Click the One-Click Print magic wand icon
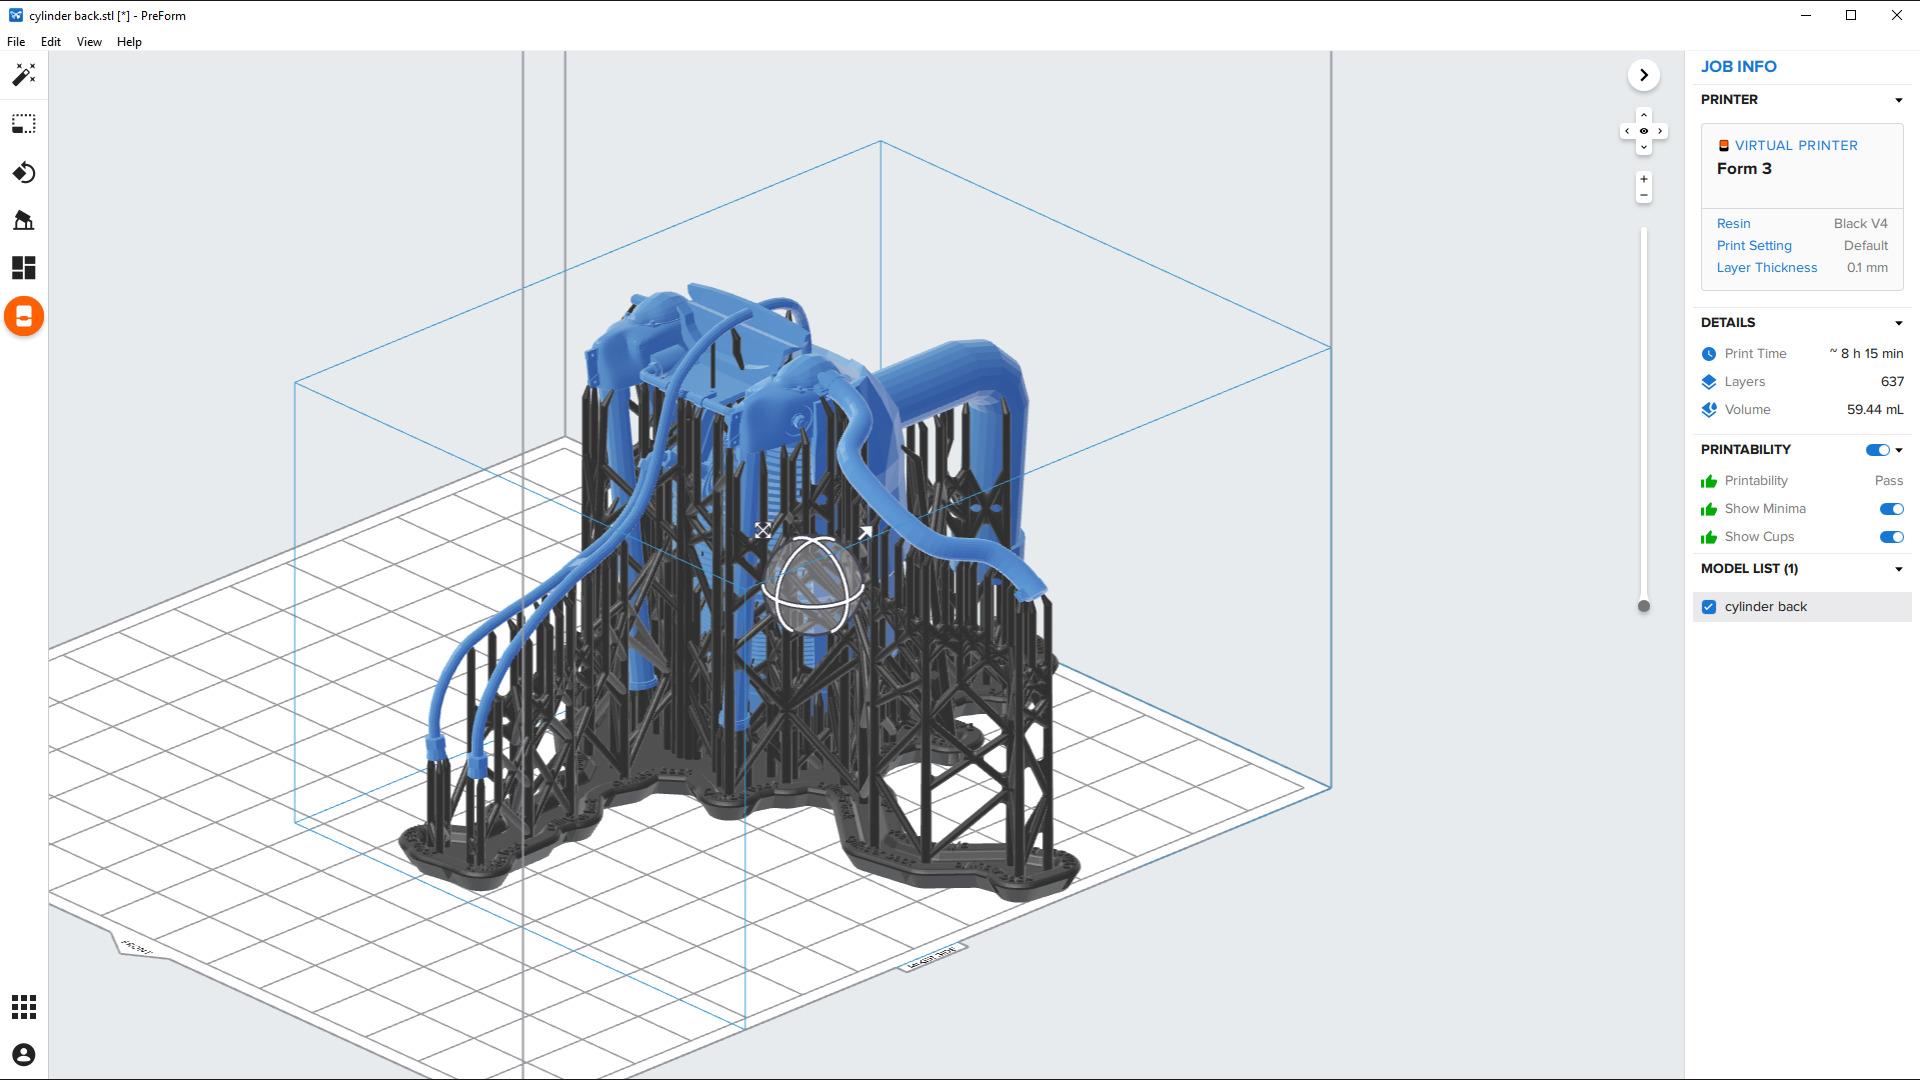This screenshot has height=1080, width=1920. coord(24,75)
